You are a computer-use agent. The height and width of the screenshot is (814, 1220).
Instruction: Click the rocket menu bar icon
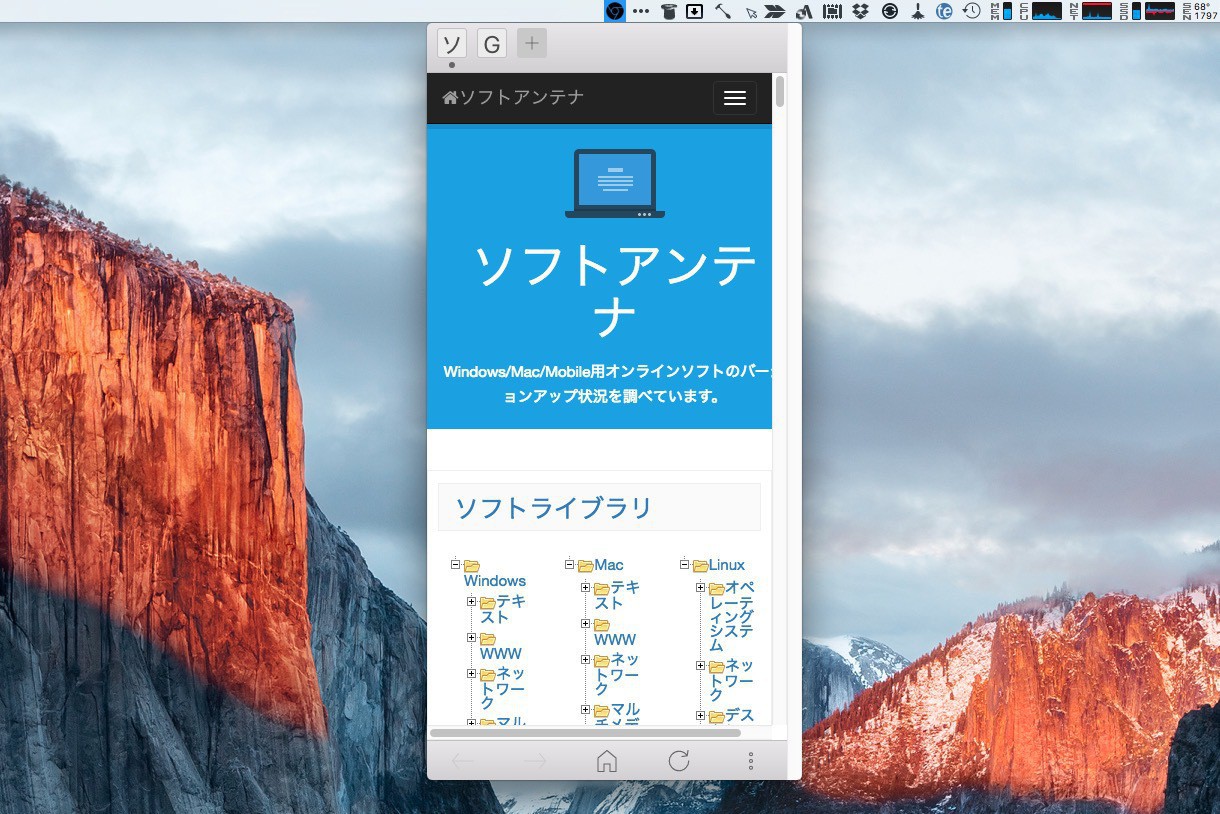[917, 11]
